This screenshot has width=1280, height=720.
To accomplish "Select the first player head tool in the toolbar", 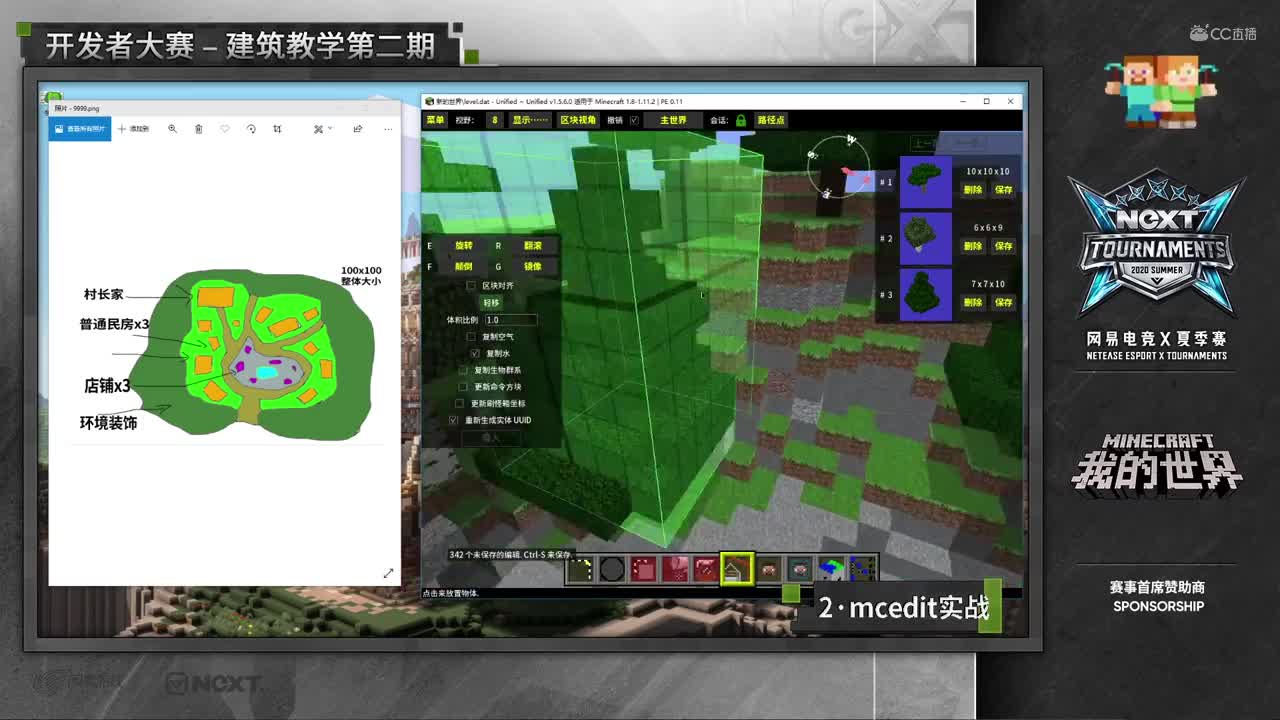I will click(x=769, y=569).
